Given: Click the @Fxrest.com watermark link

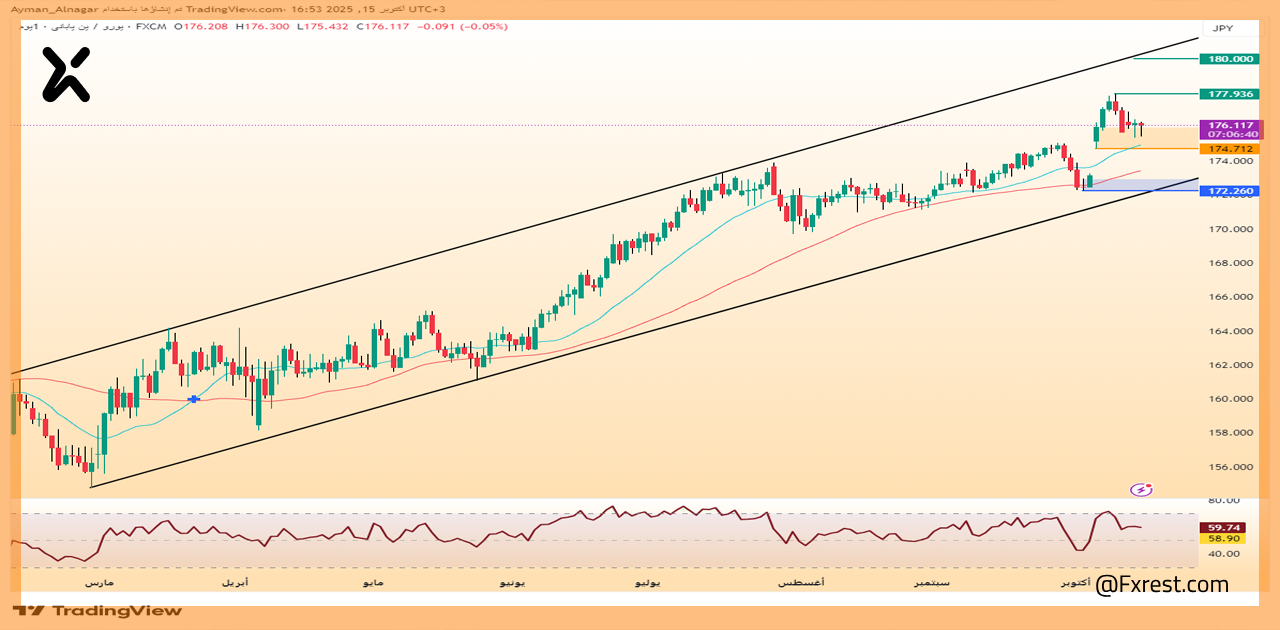Looking at the screenshot, I should pyautogui.click(x=1162, y=584).
